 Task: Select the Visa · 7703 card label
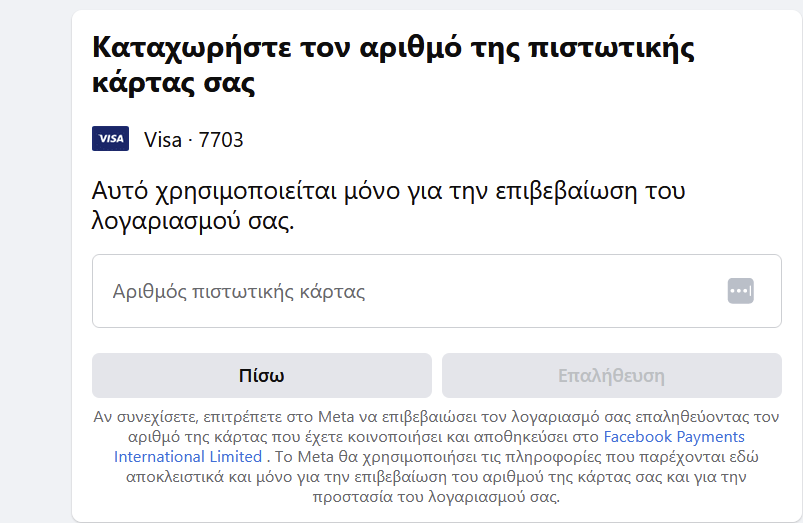[x=194, y=139]
